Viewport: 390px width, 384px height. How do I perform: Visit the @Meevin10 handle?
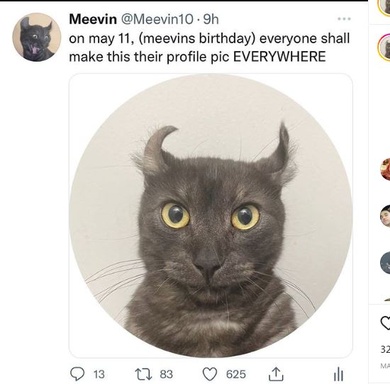pos(157,19)
